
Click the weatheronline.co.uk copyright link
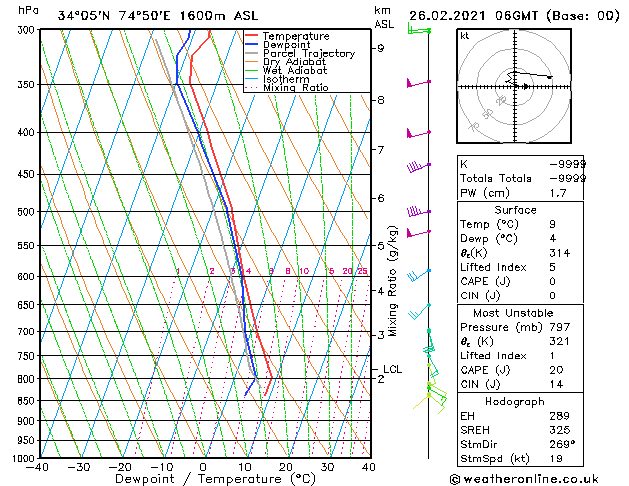point(523,479)
